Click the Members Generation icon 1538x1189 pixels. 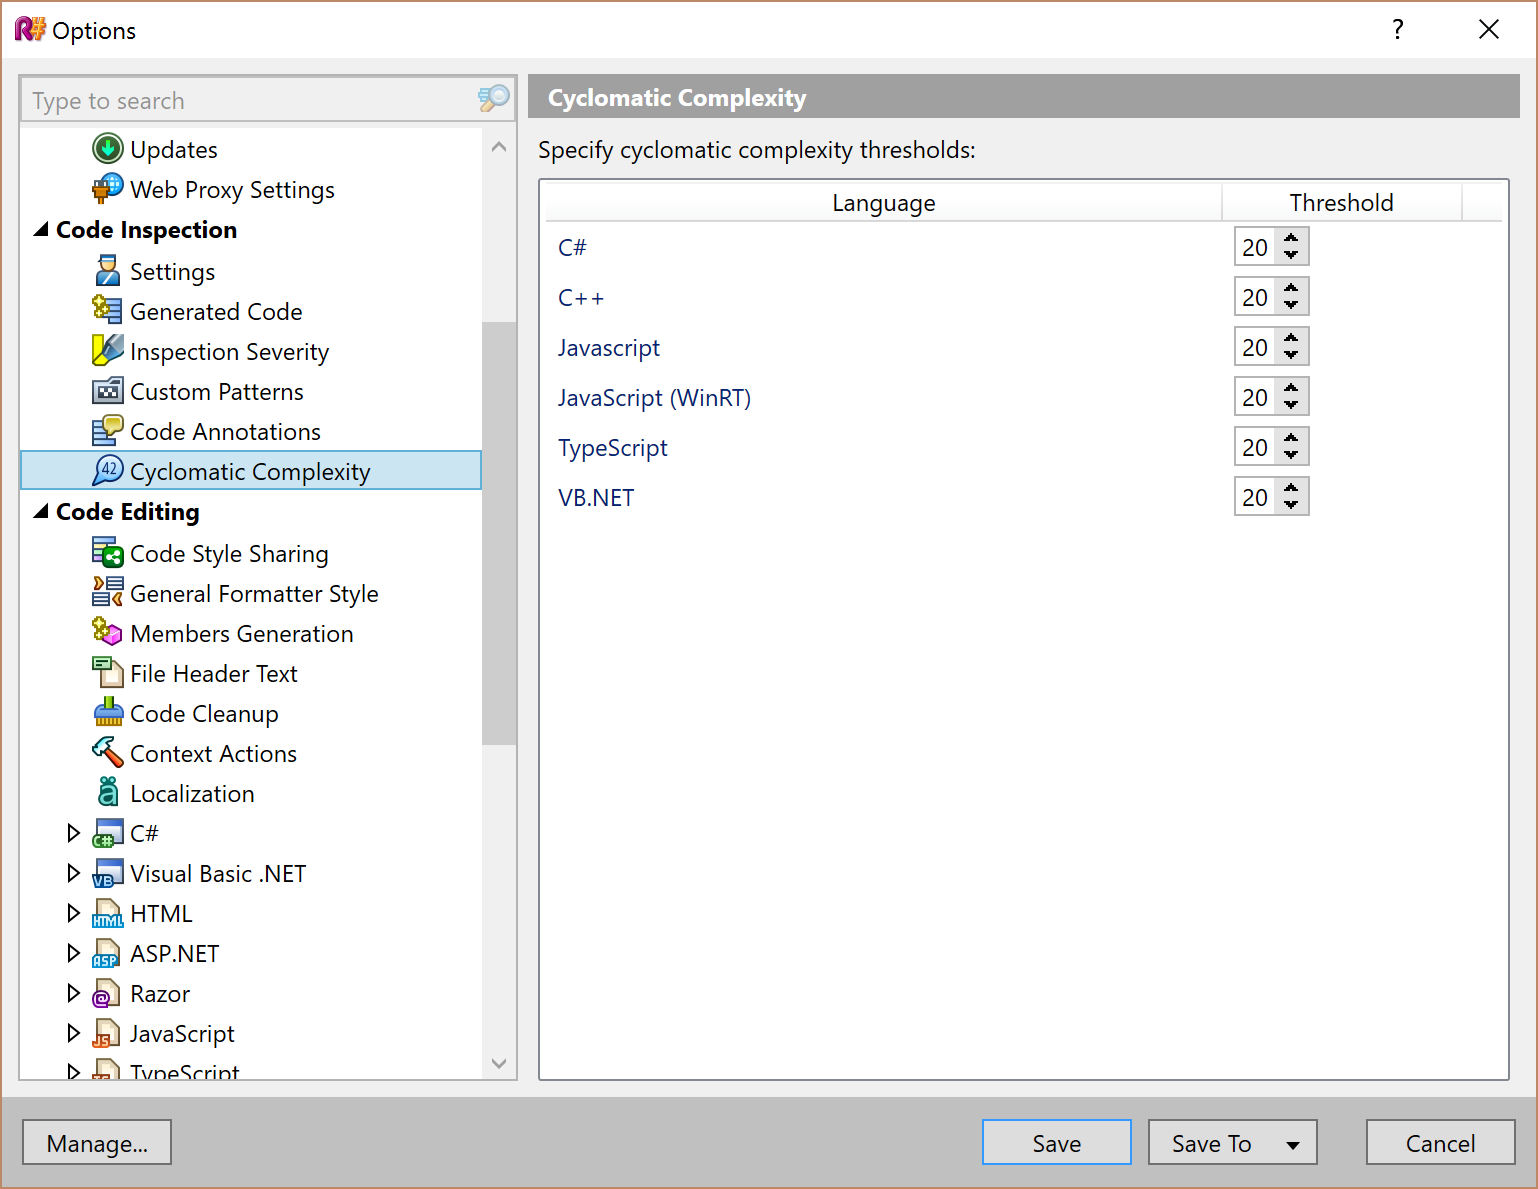108,633
